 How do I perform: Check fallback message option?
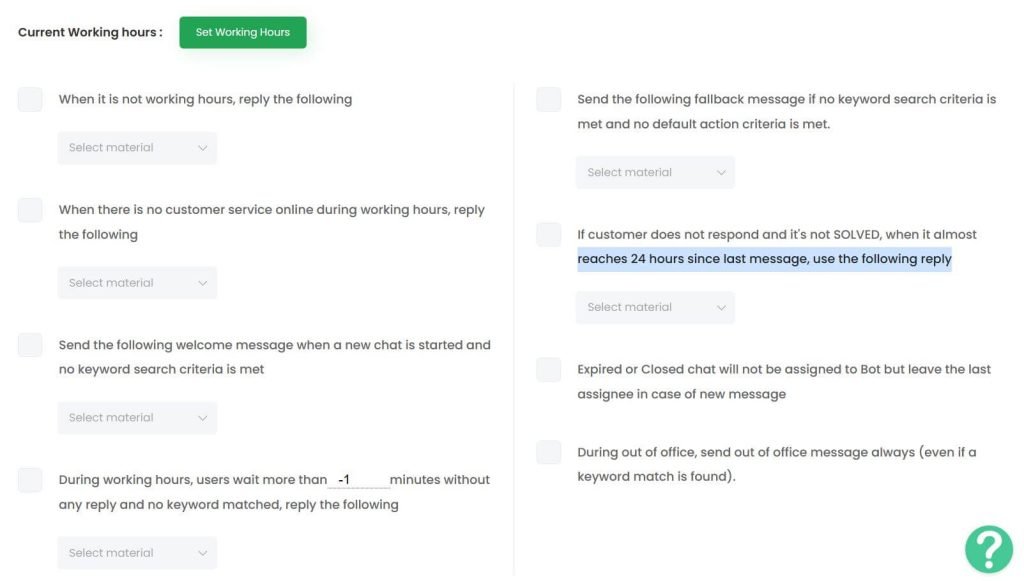click(549, 99)
